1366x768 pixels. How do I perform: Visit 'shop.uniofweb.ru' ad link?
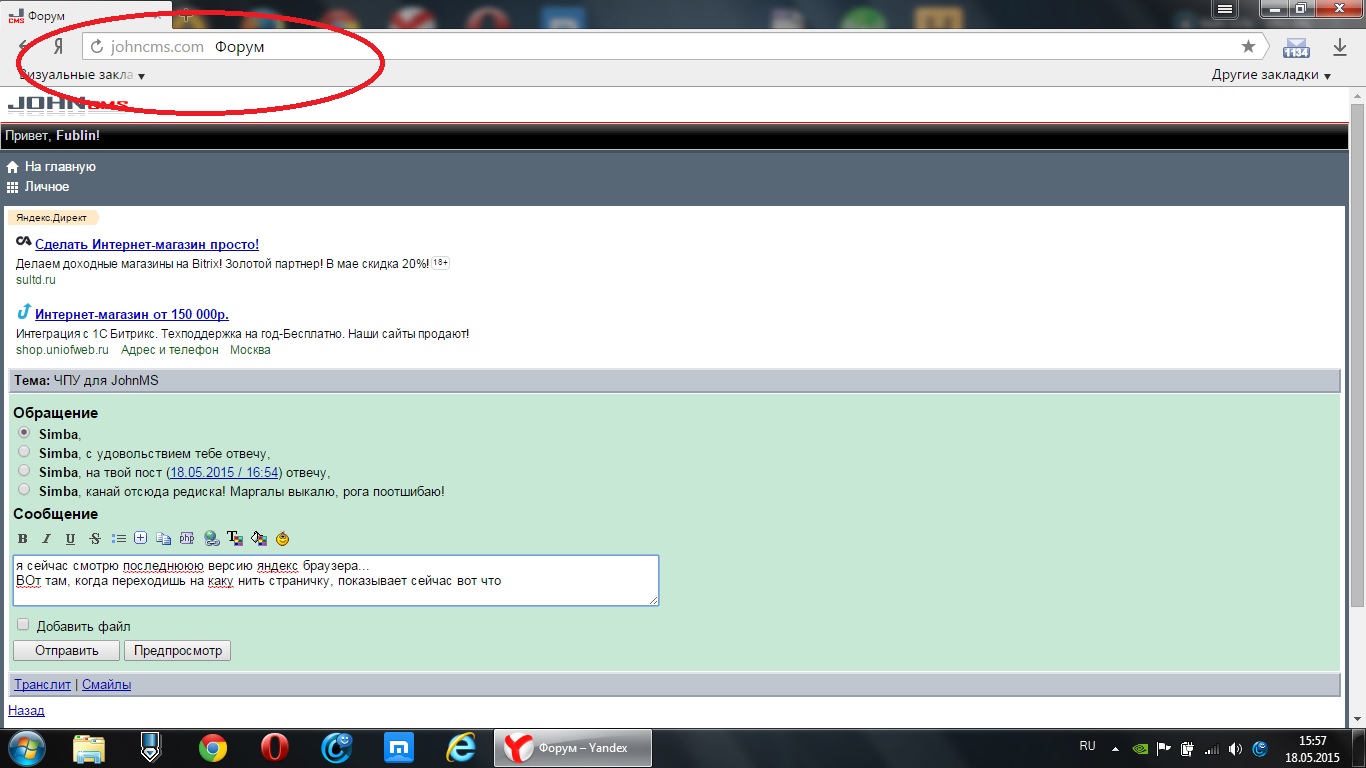pos(62,350)
